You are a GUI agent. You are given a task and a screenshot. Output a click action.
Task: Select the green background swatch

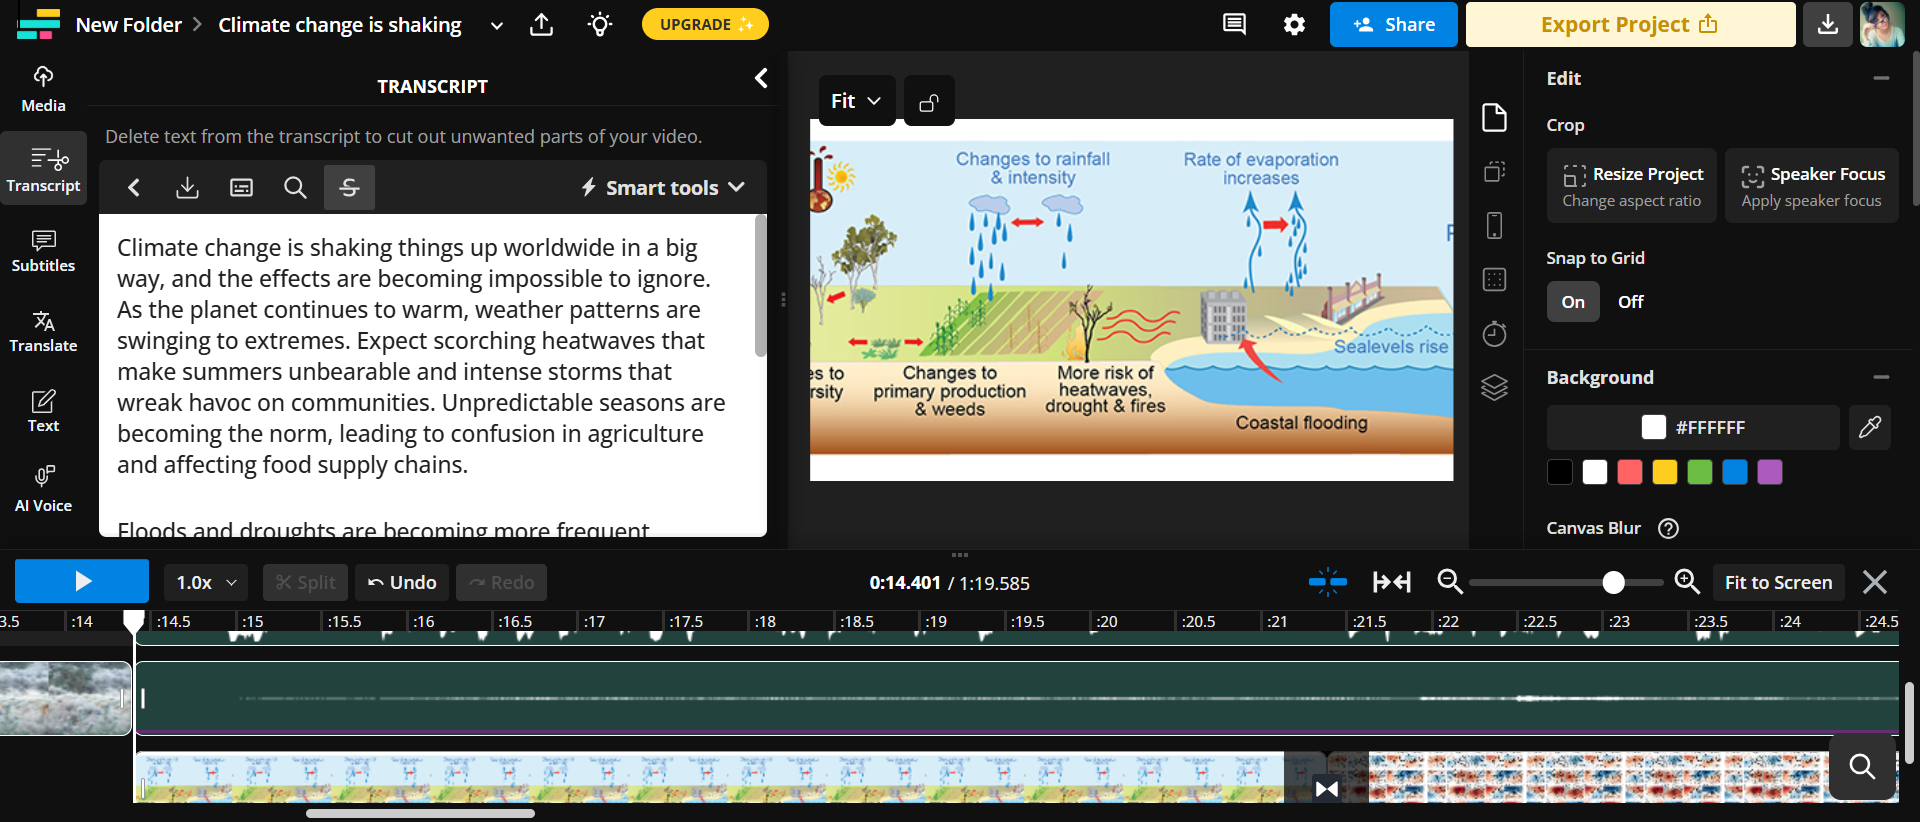pos(1700,472)
